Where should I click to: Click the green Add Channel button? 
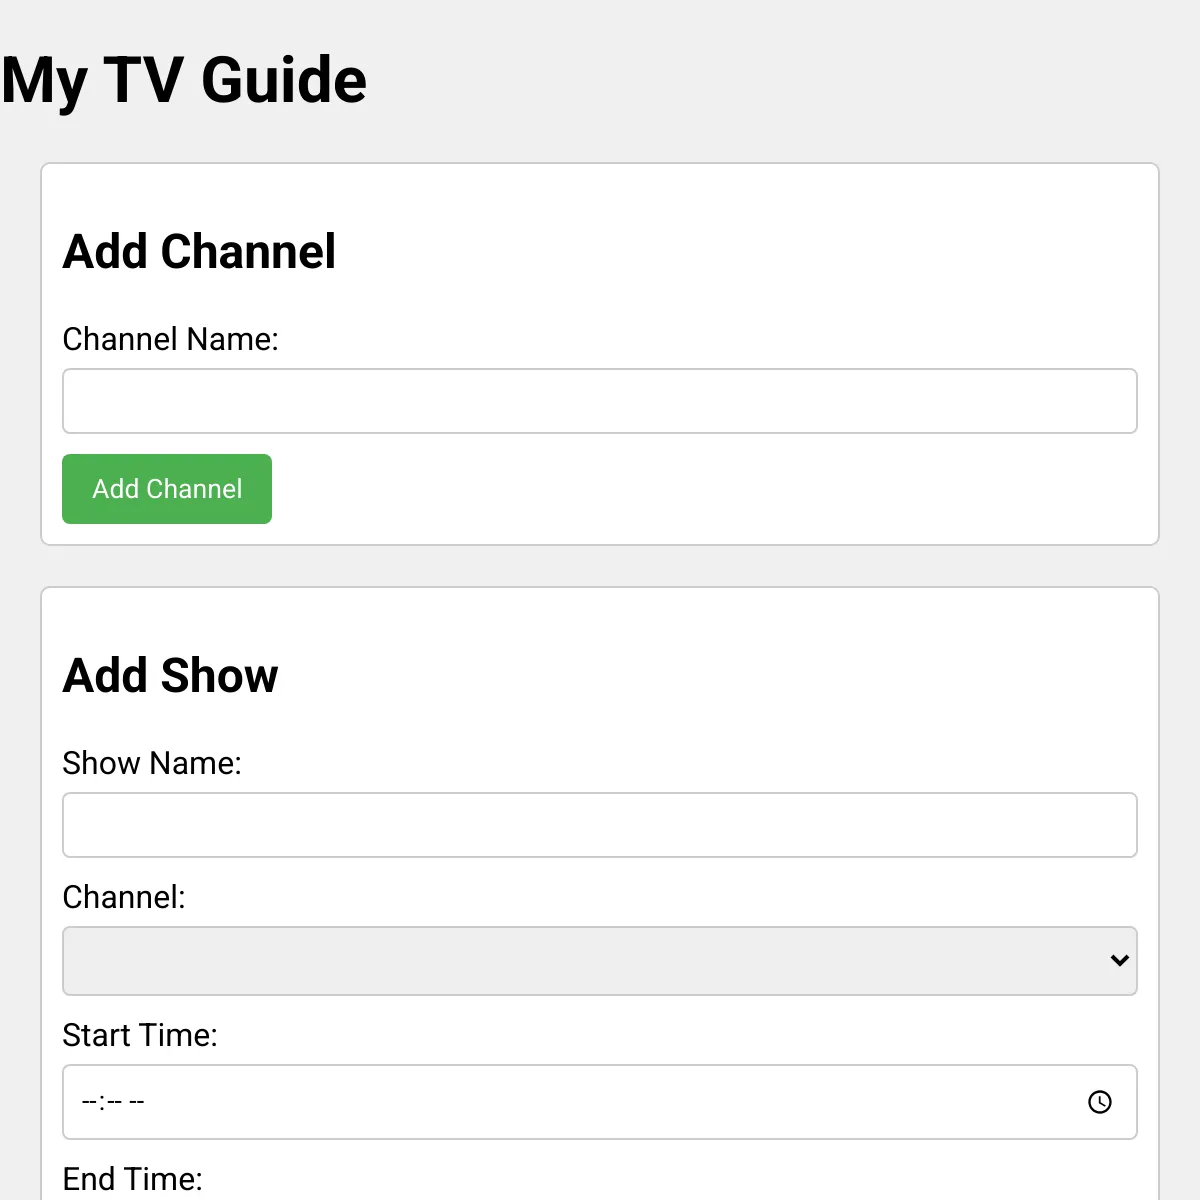[x=167, y=489]
